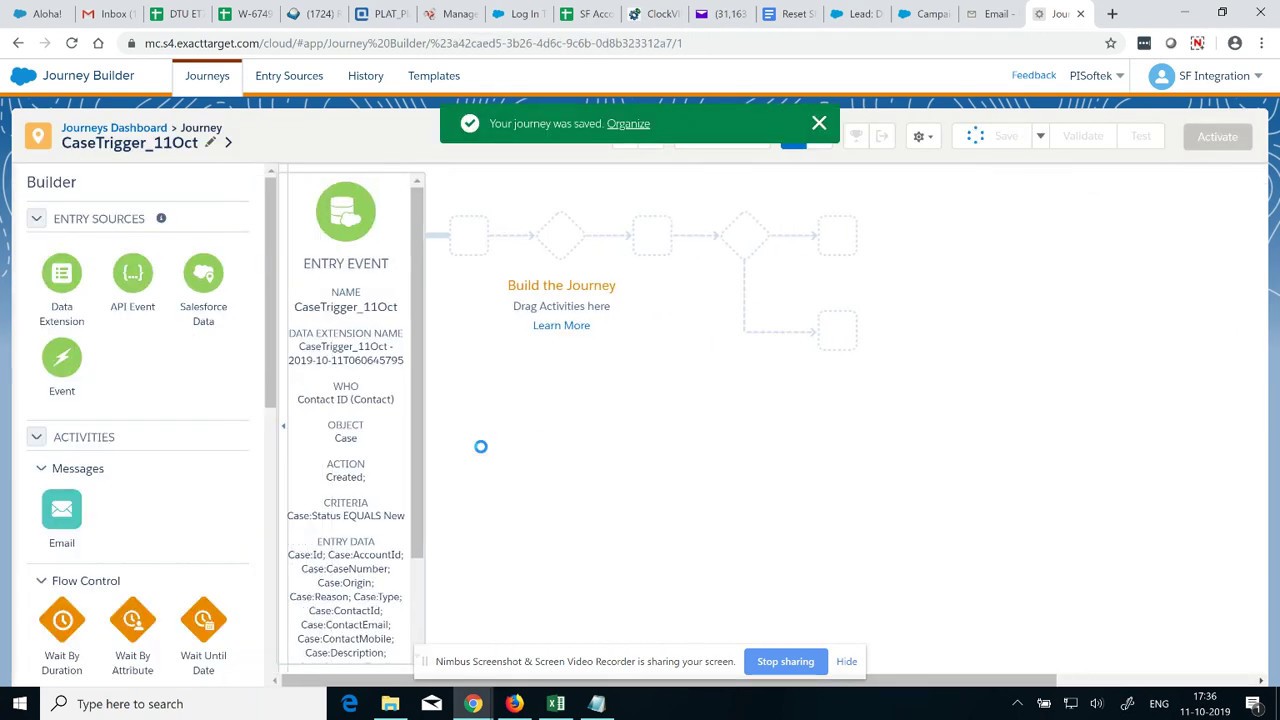Open the journey settings gear menu

click(923, 136)
